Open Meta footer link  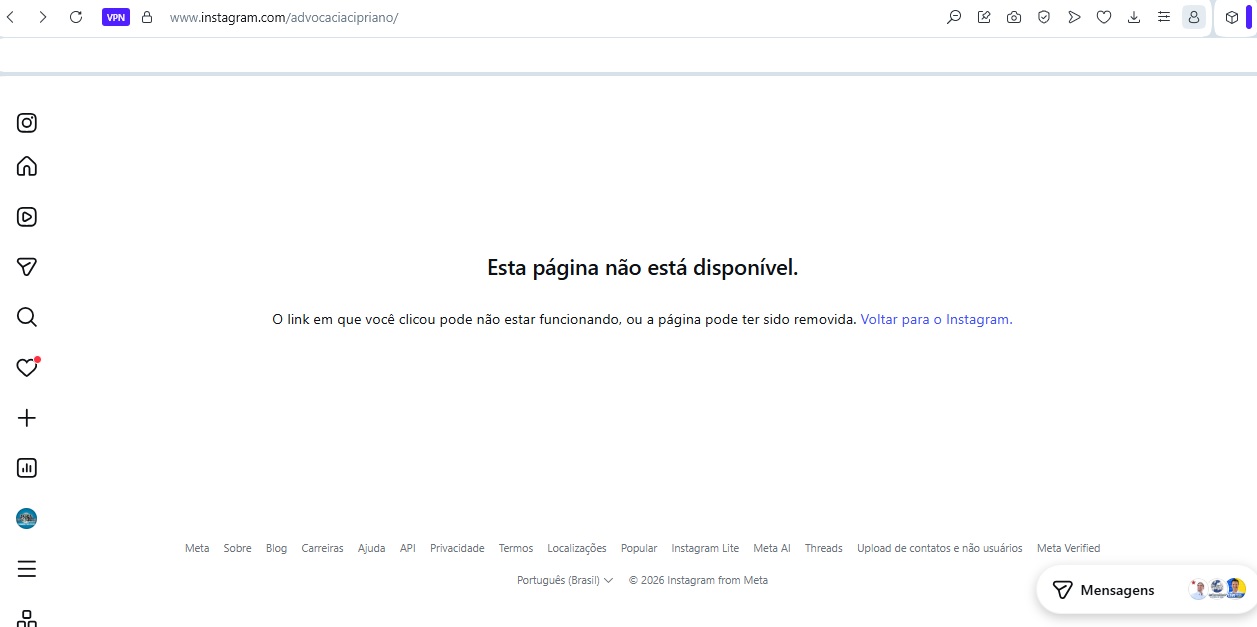point(197,548)
